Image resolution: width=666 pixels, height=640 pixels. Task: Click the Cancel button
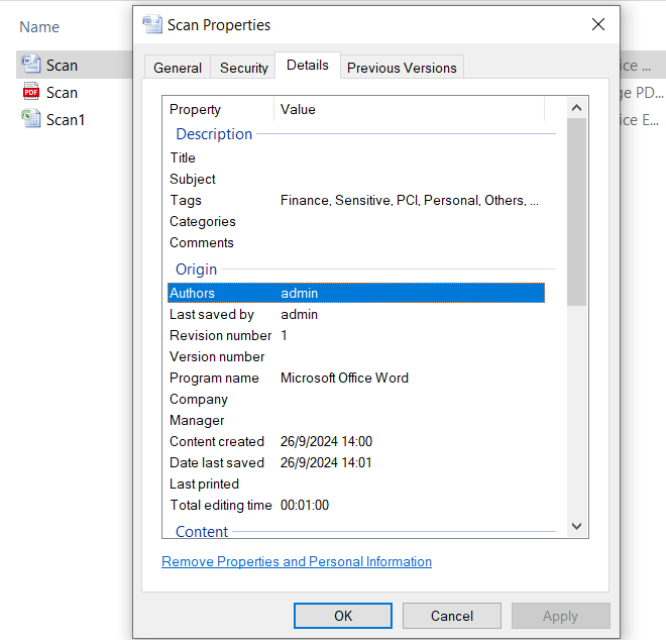click(x=452, y=616)
